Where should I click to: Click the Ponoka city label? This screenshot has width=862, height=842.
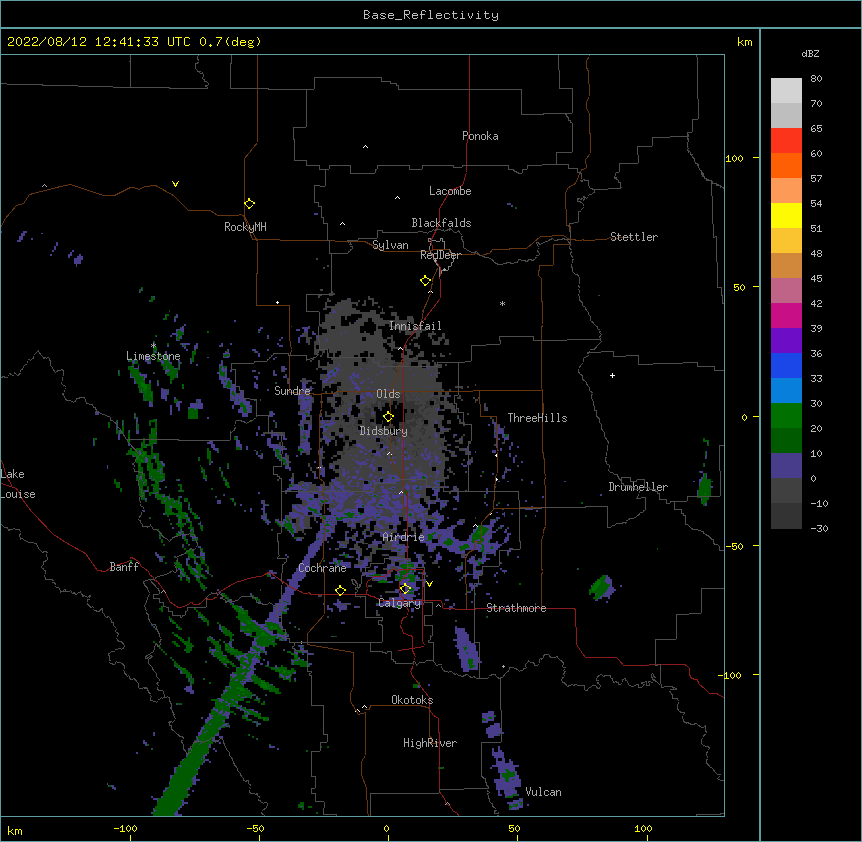coord(480,136)
